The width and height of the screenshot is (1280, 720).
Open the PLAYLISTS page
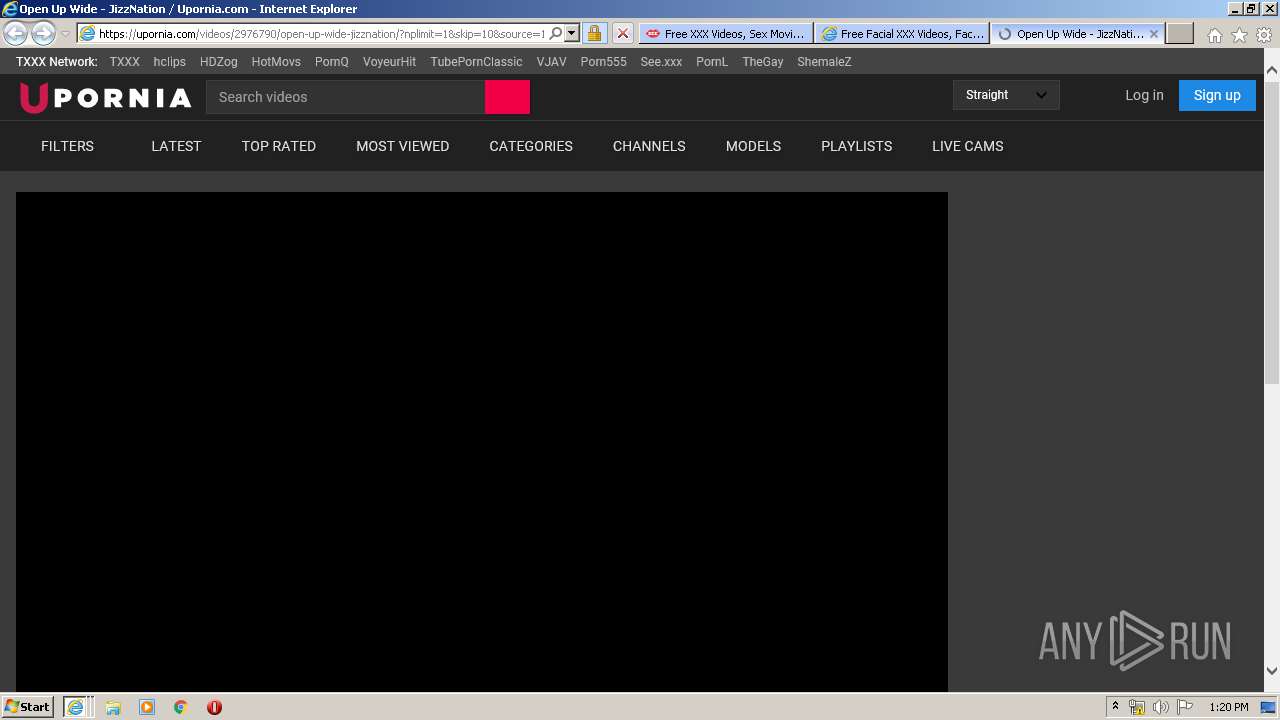pos(856,146)
